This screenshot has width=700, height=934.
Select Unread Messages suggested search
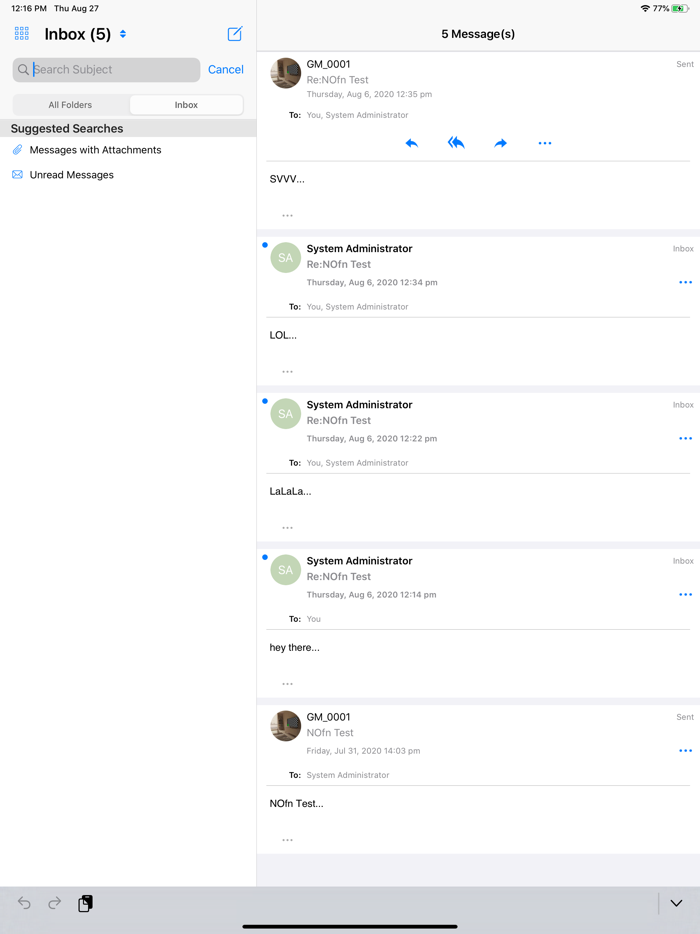[x=71, y=175]
